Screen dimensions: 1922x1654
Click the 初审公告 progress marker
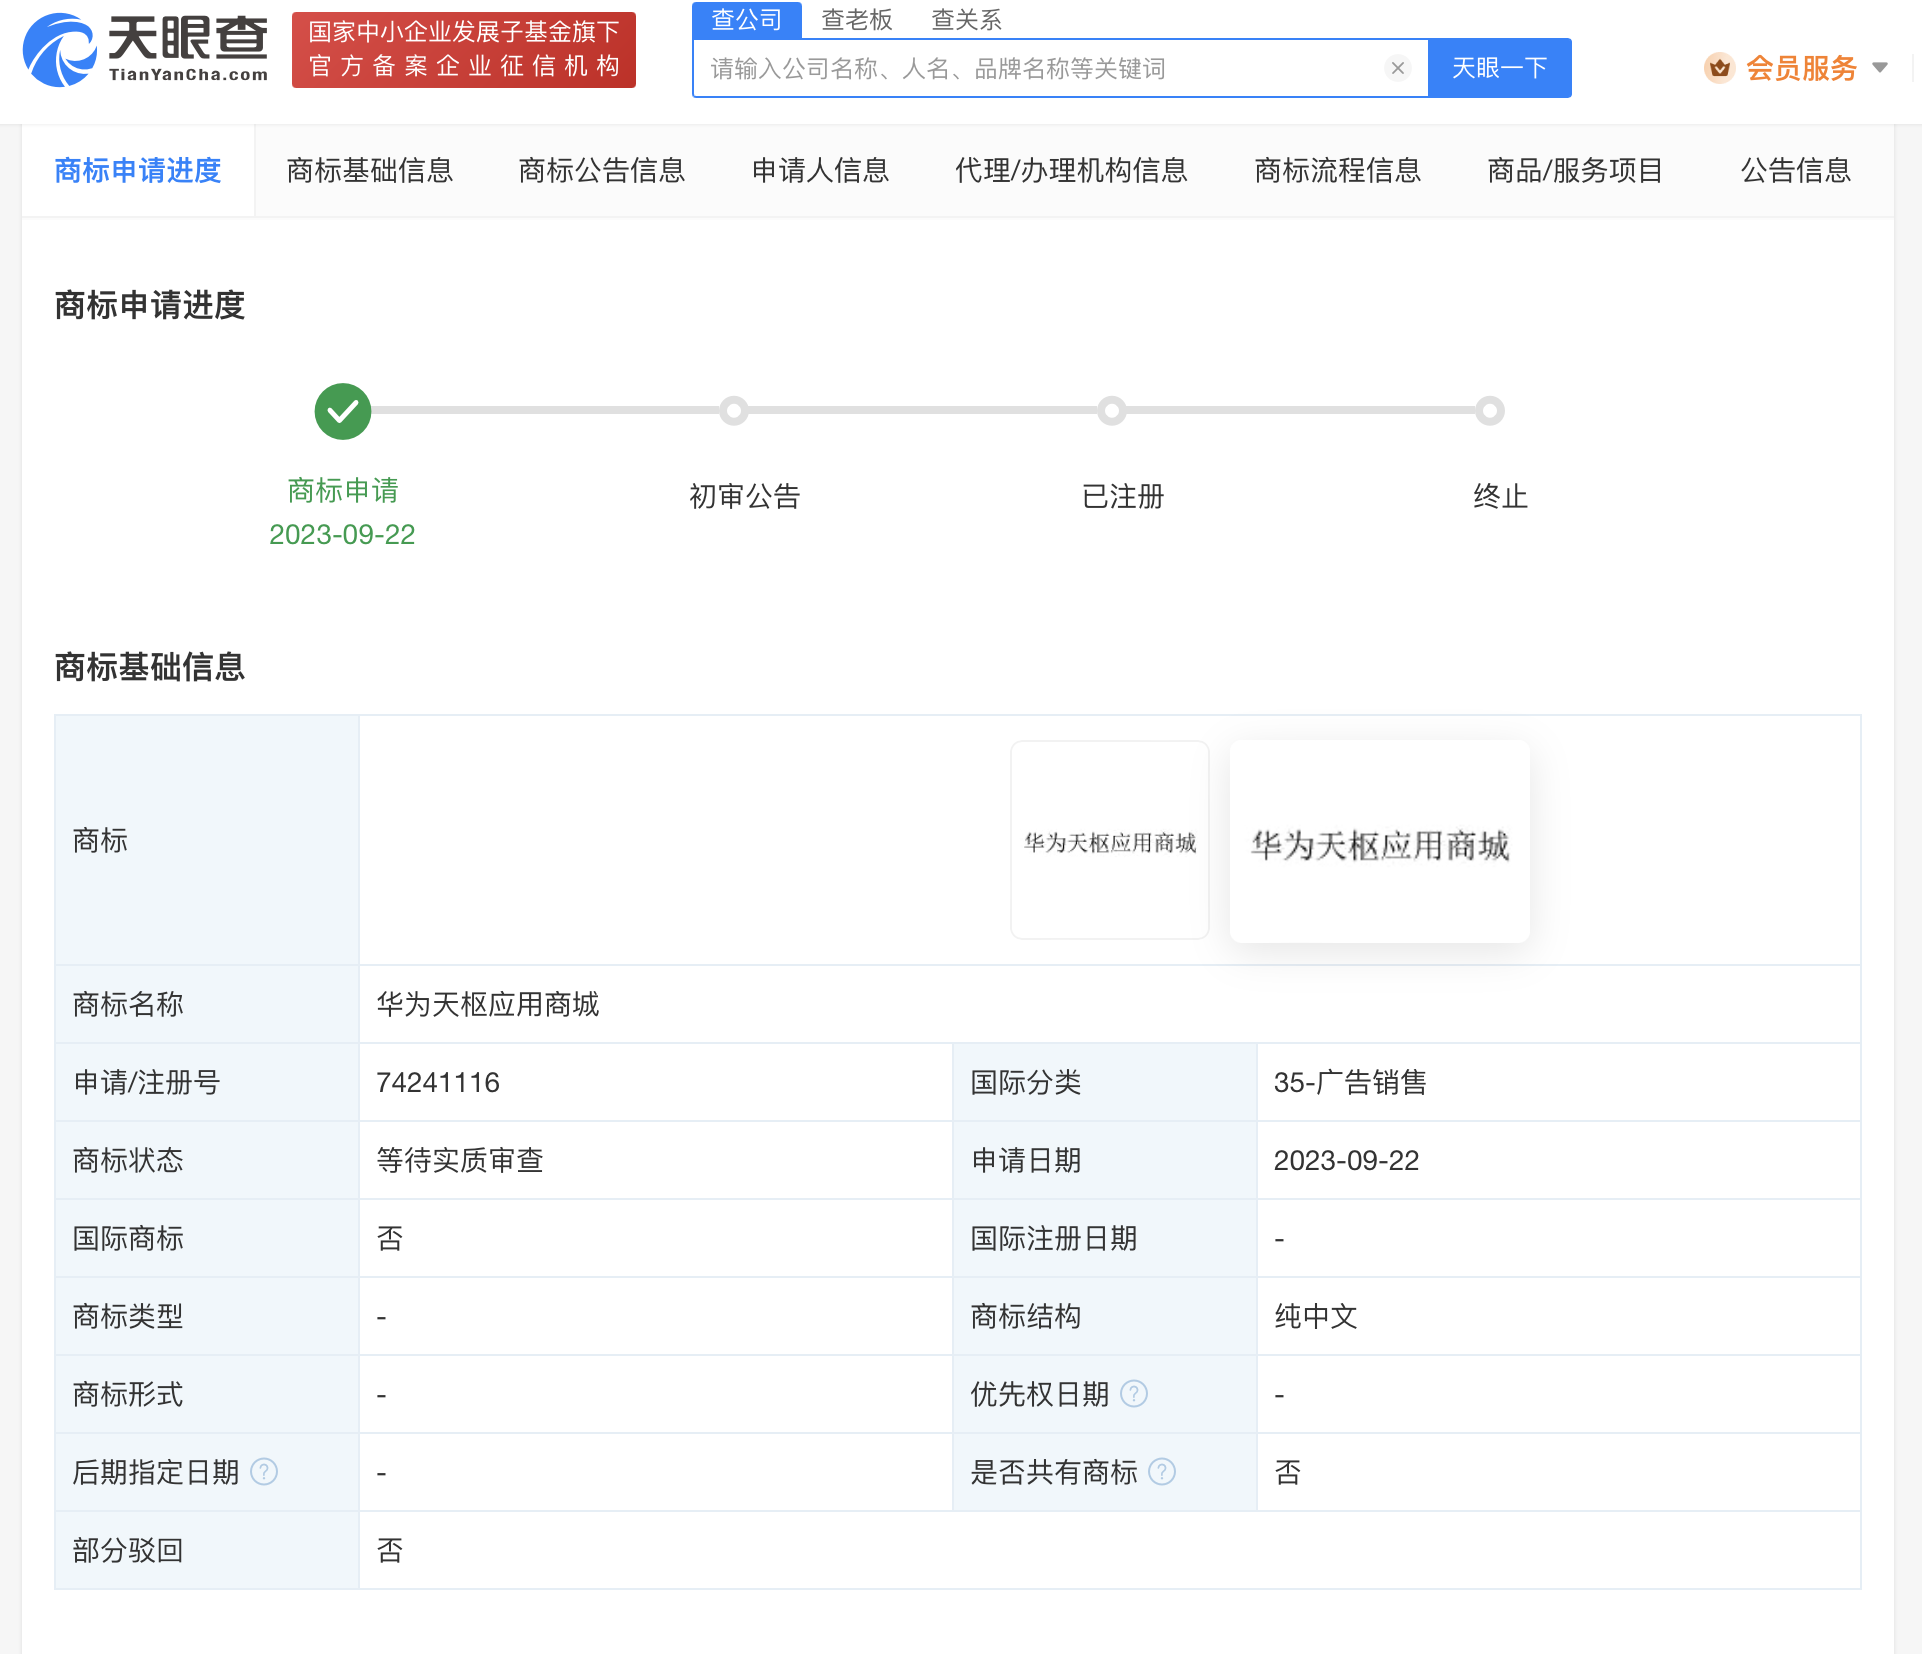[734, 411]
